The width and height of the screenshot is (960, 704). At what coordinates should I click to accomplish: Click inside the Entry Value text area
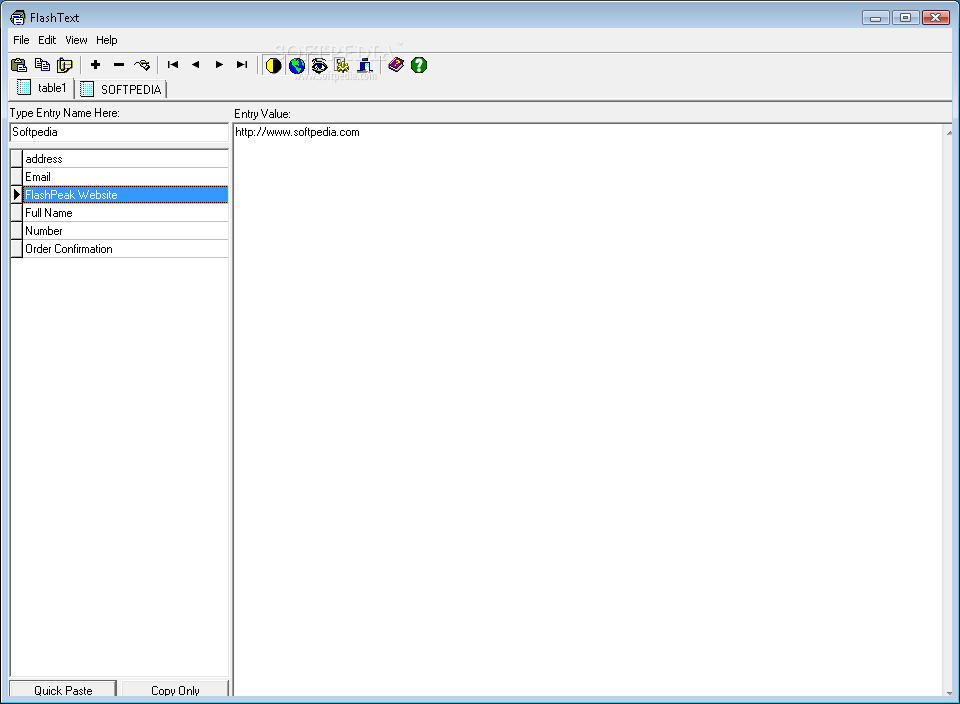click(x=588, y=409)
